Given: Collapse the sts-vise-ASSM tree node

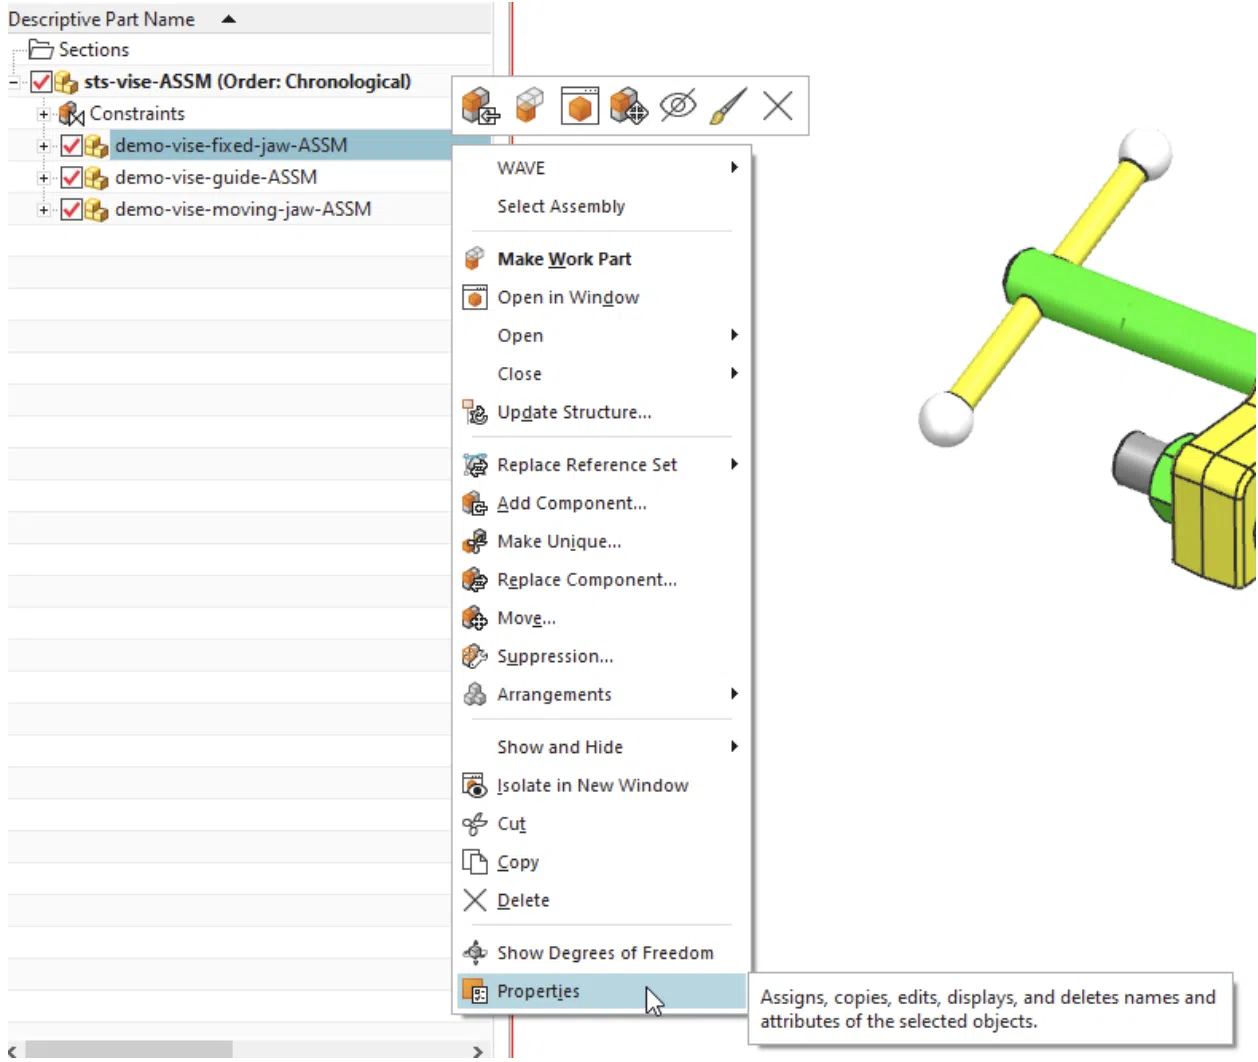Looking at the screenshot, I should click(14, 83).
